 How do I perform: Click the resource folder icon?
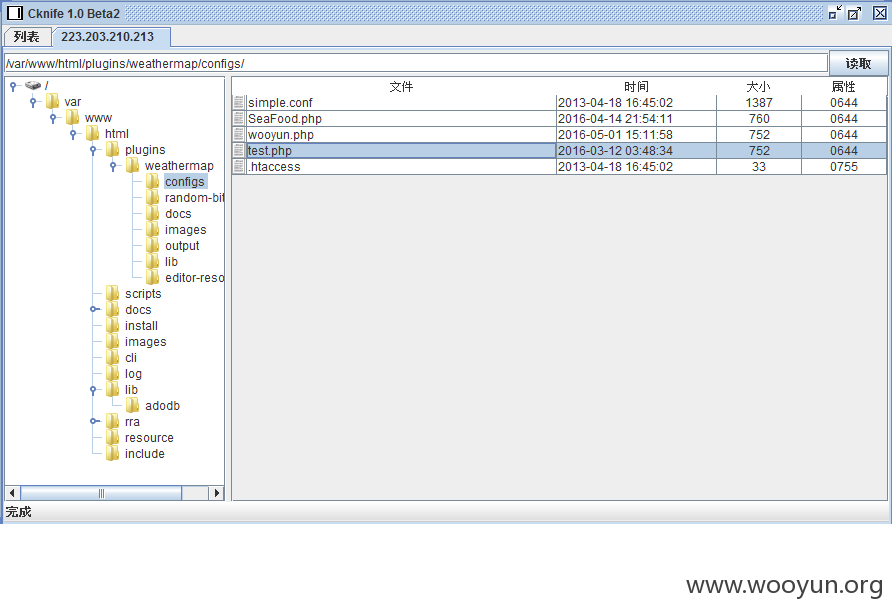point(113,437)
